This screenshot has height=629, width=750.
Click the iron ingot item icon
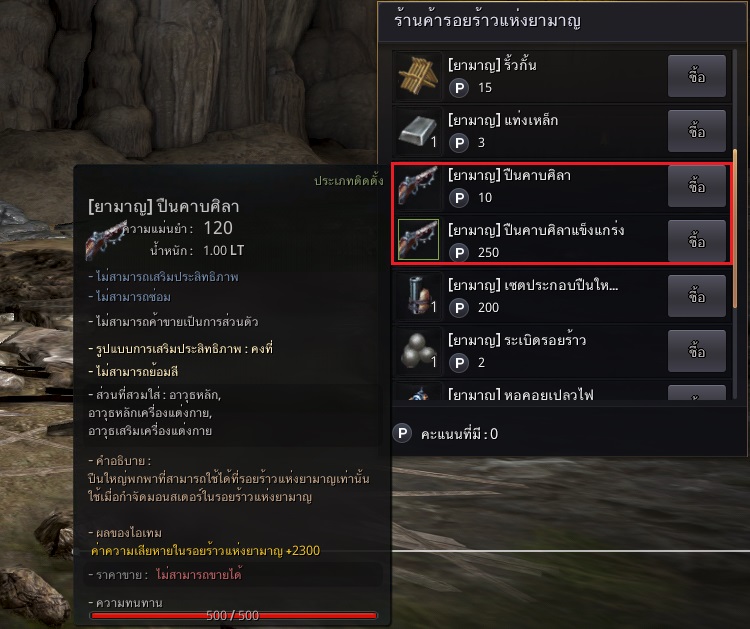coord(418,131)
